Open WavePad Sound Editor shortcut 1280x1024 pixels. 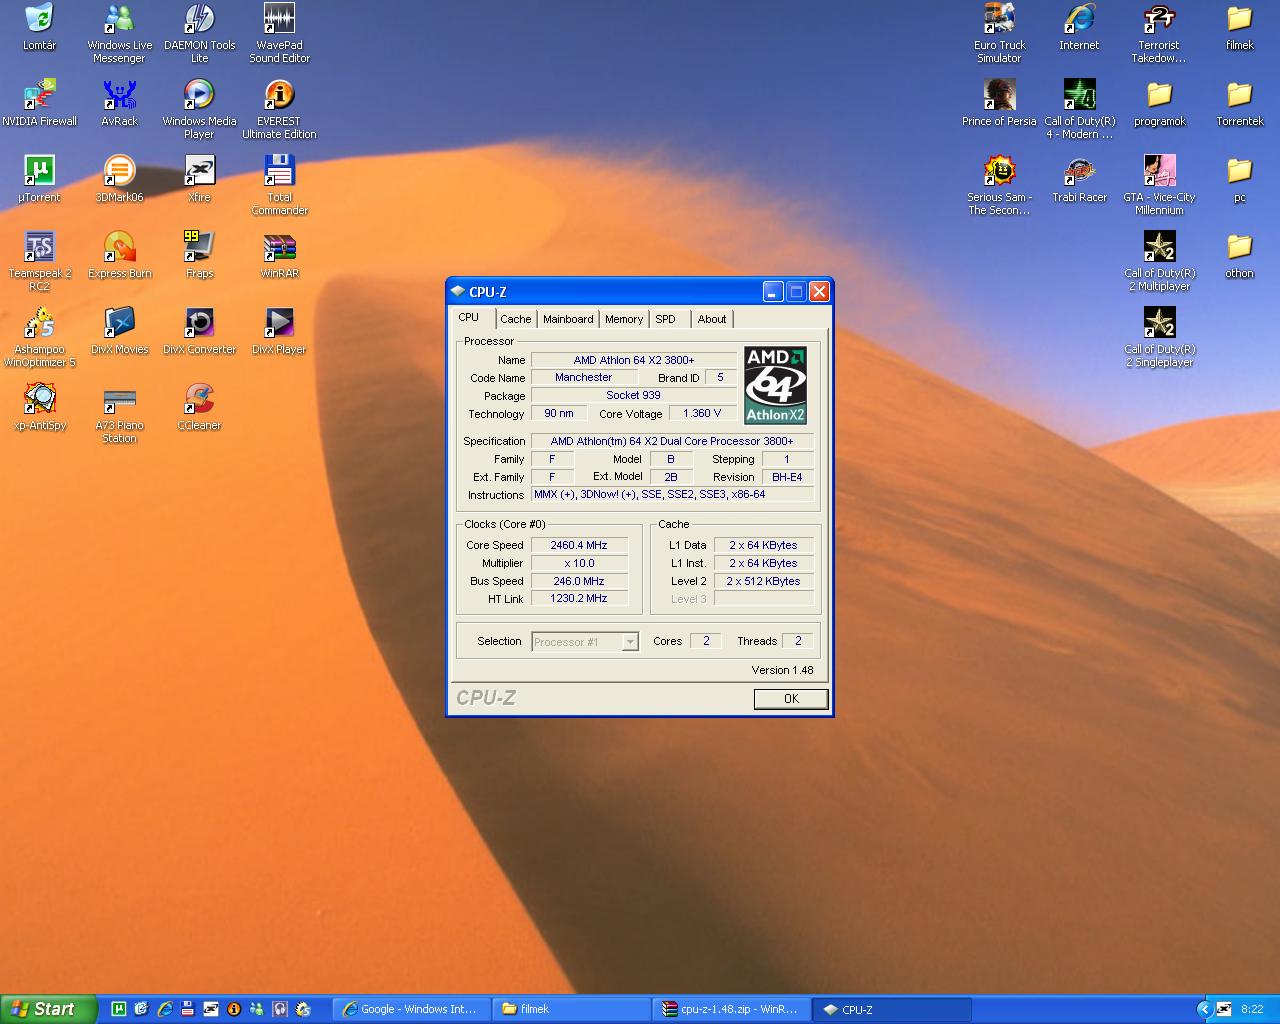pos(279,34)
